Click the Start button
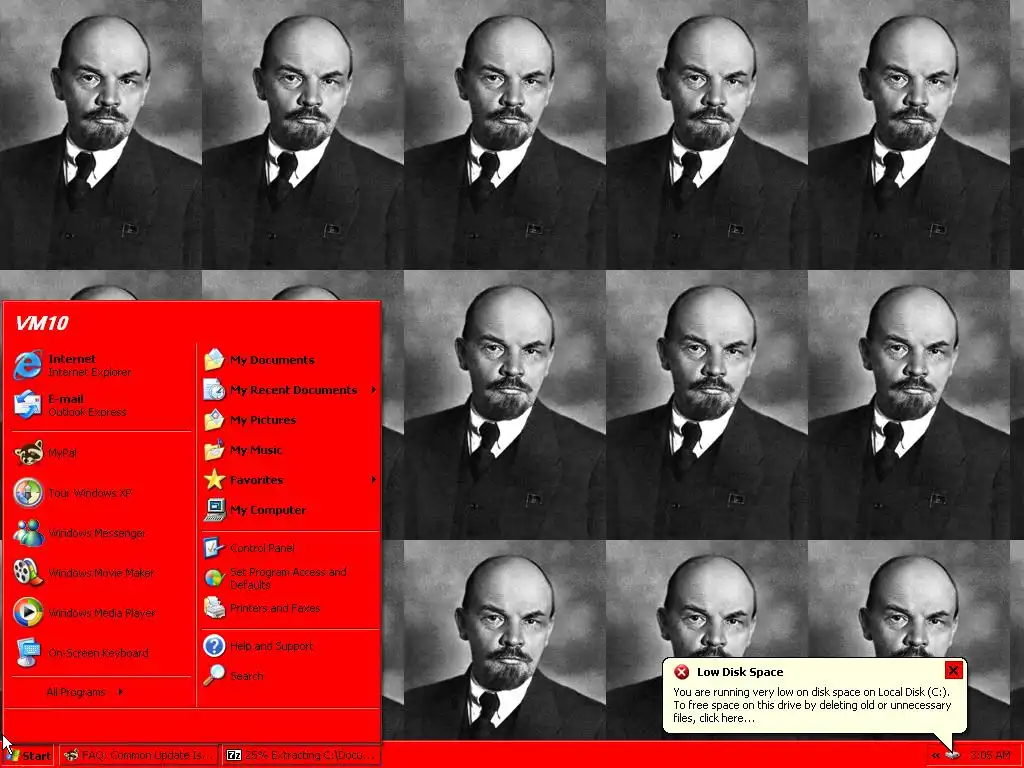The image size is (1024, 768). [x=28, y=756]
